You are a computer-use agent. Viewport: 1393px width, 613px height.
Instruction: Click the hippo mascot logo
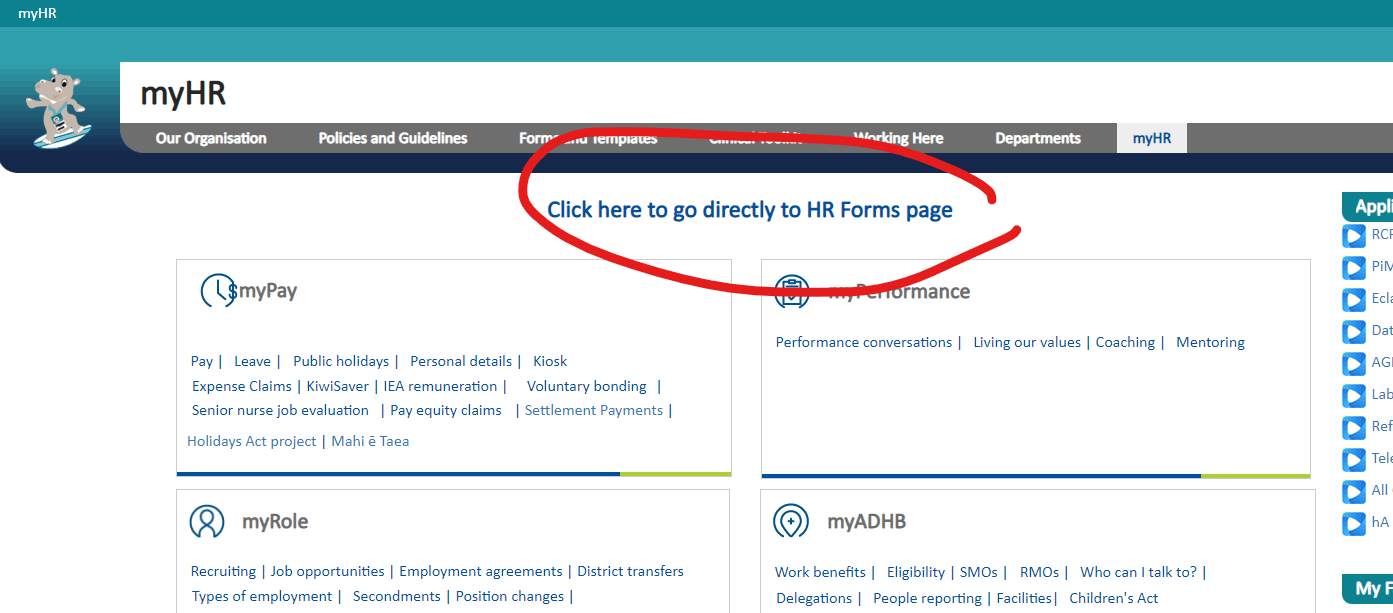[58, 108]
